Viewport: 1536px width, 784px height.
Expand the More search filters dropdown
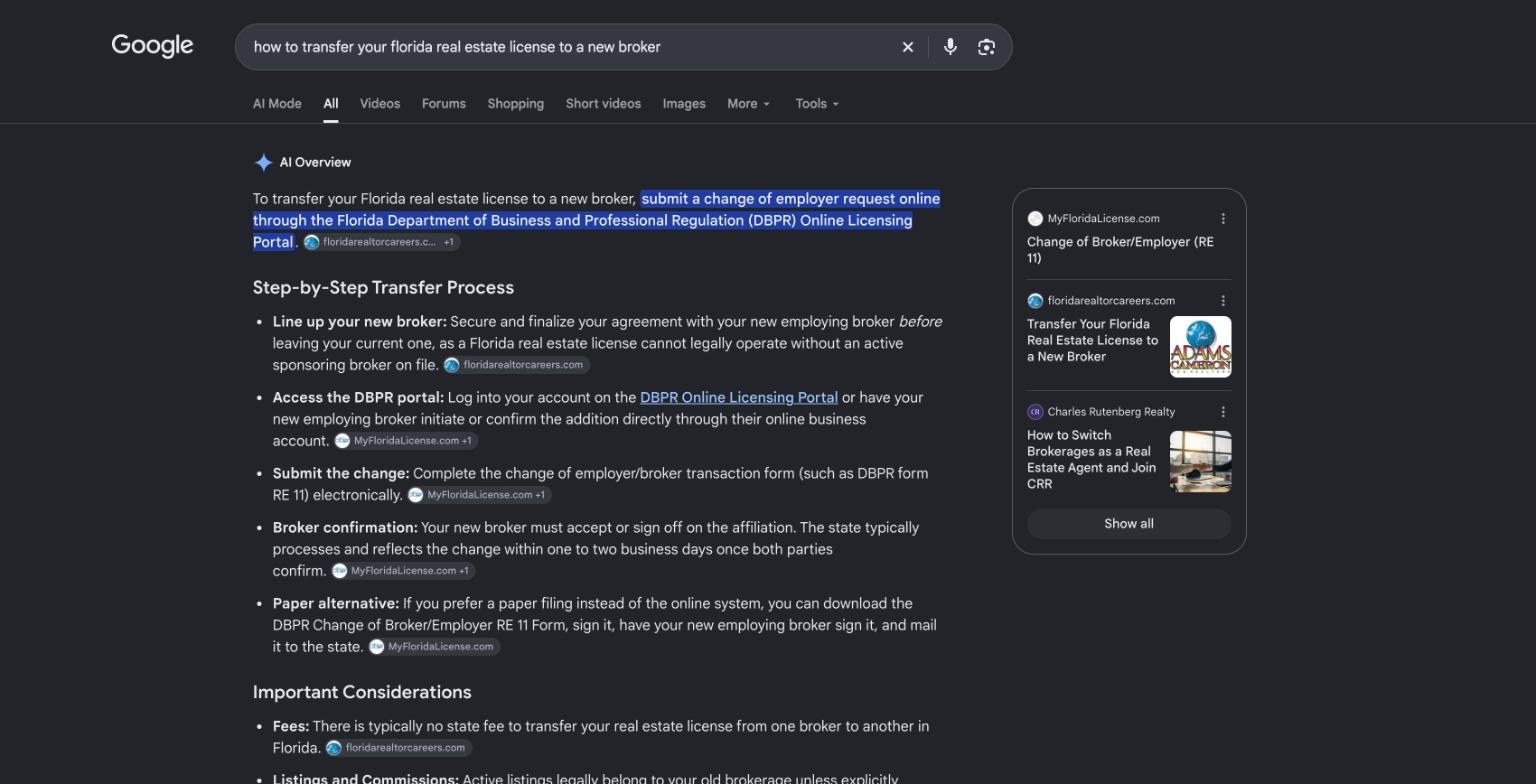(x=748, y=104)
